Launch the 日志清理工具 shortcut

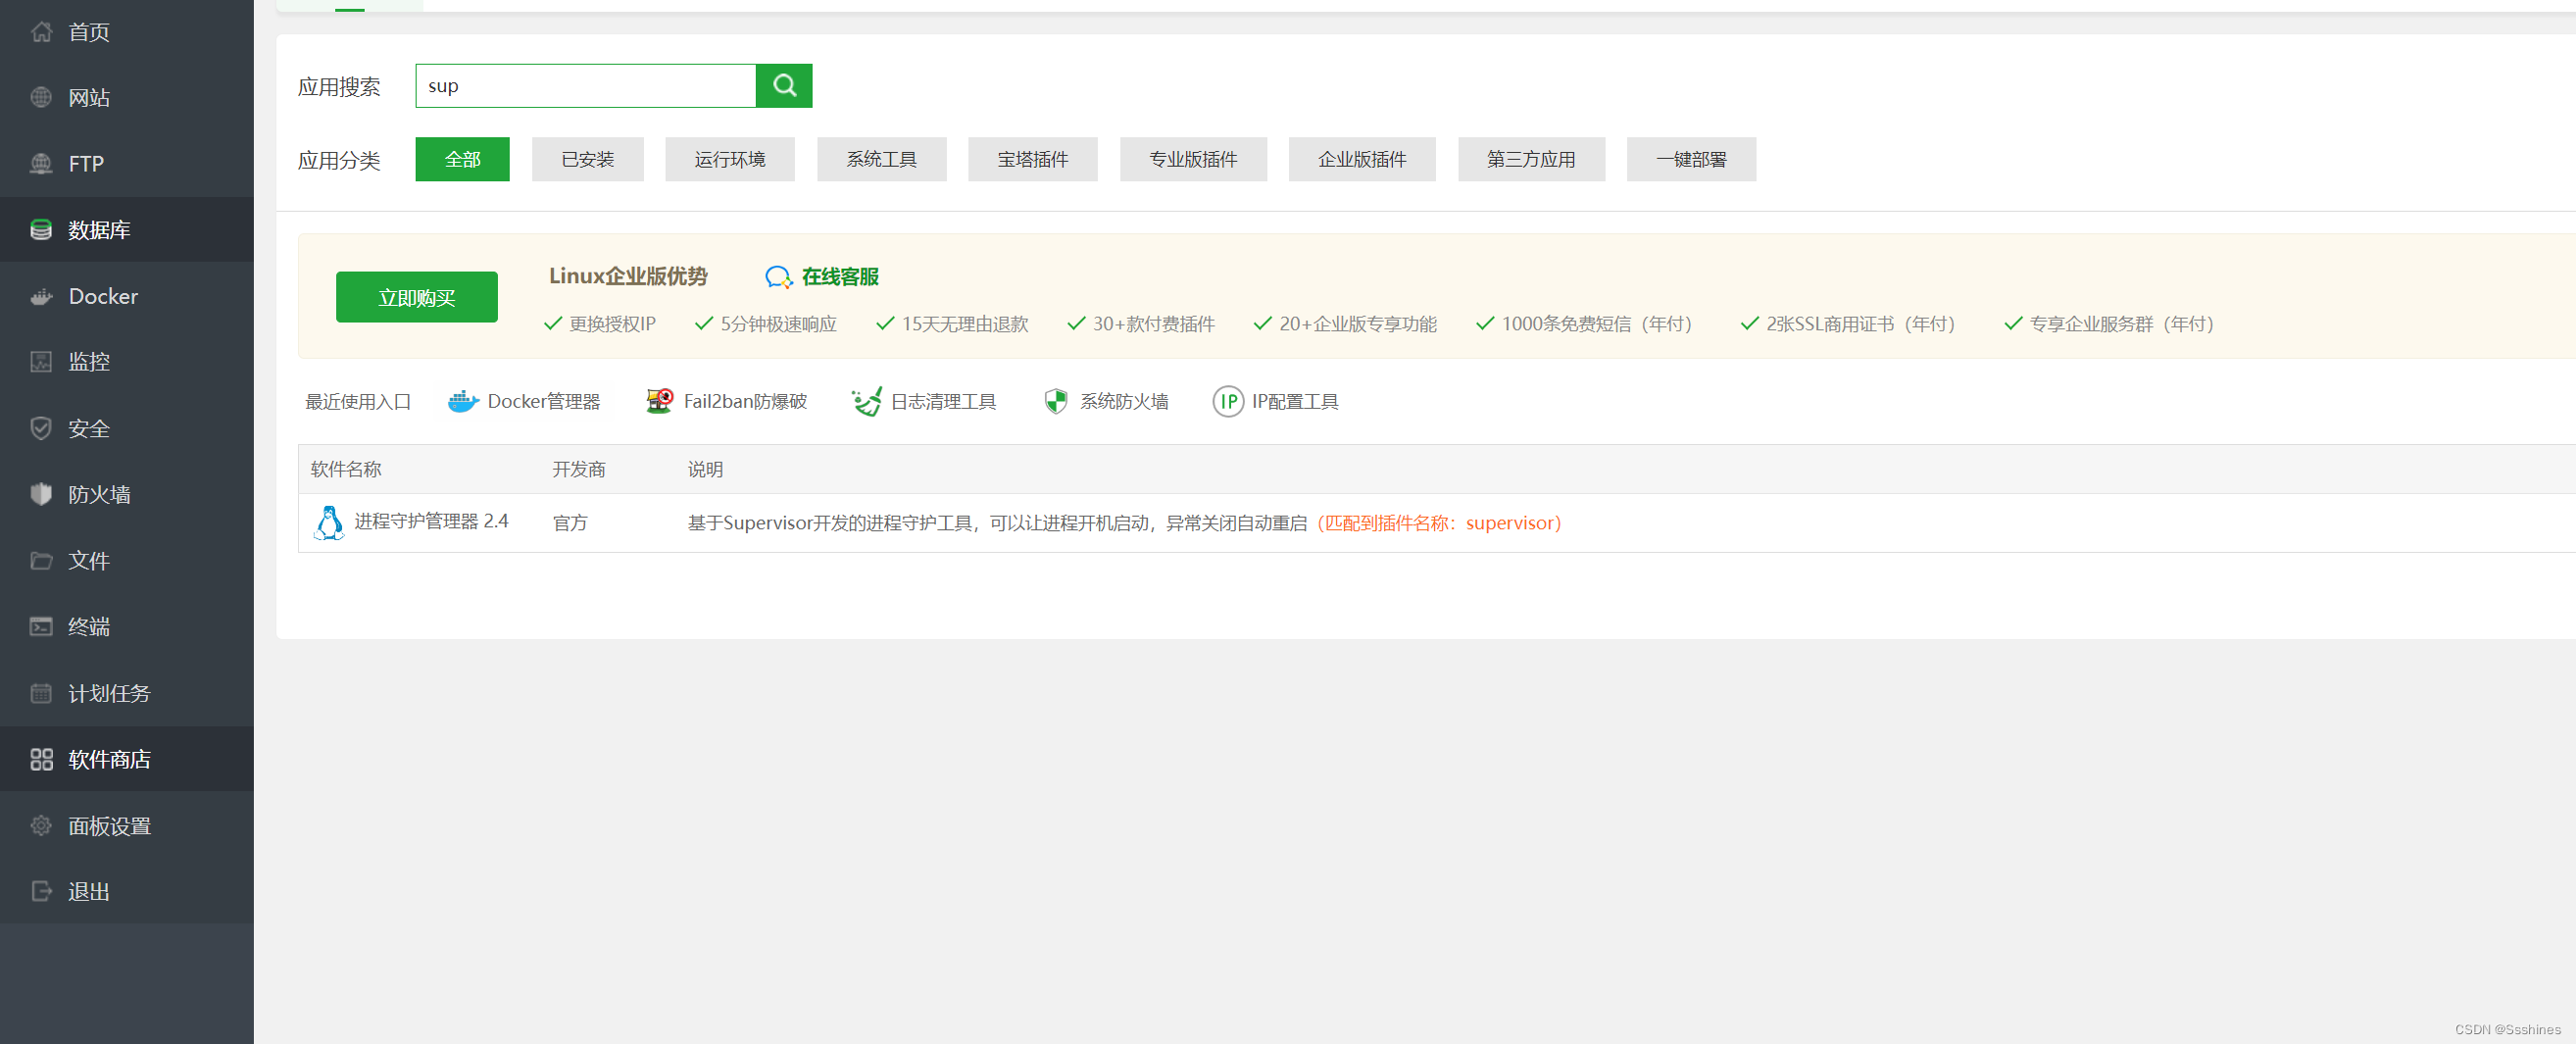tap(923, 401)
